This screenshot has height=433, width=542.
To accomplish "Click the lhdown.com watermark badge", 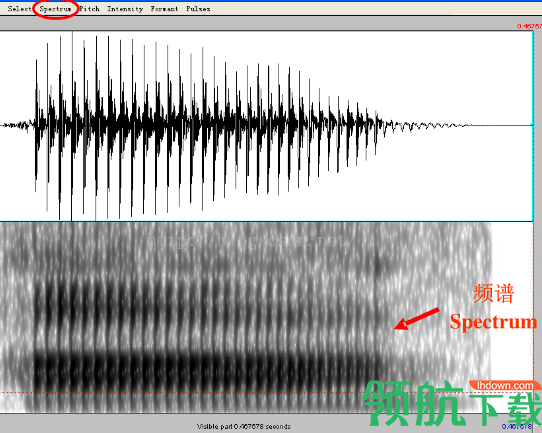I will (x=505, y=385).
